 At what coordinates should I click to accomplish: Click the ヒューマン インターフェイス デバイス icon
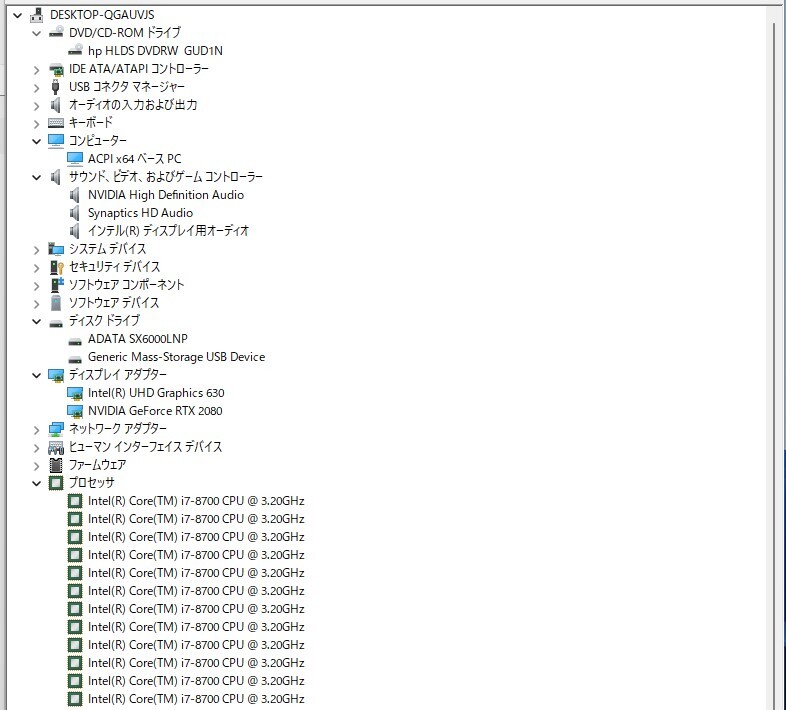[56, 447]
